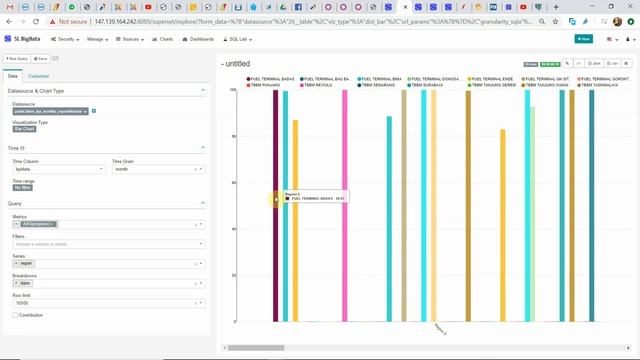
Task: Click the untitled chart title
Action: (x=238, y=64)
